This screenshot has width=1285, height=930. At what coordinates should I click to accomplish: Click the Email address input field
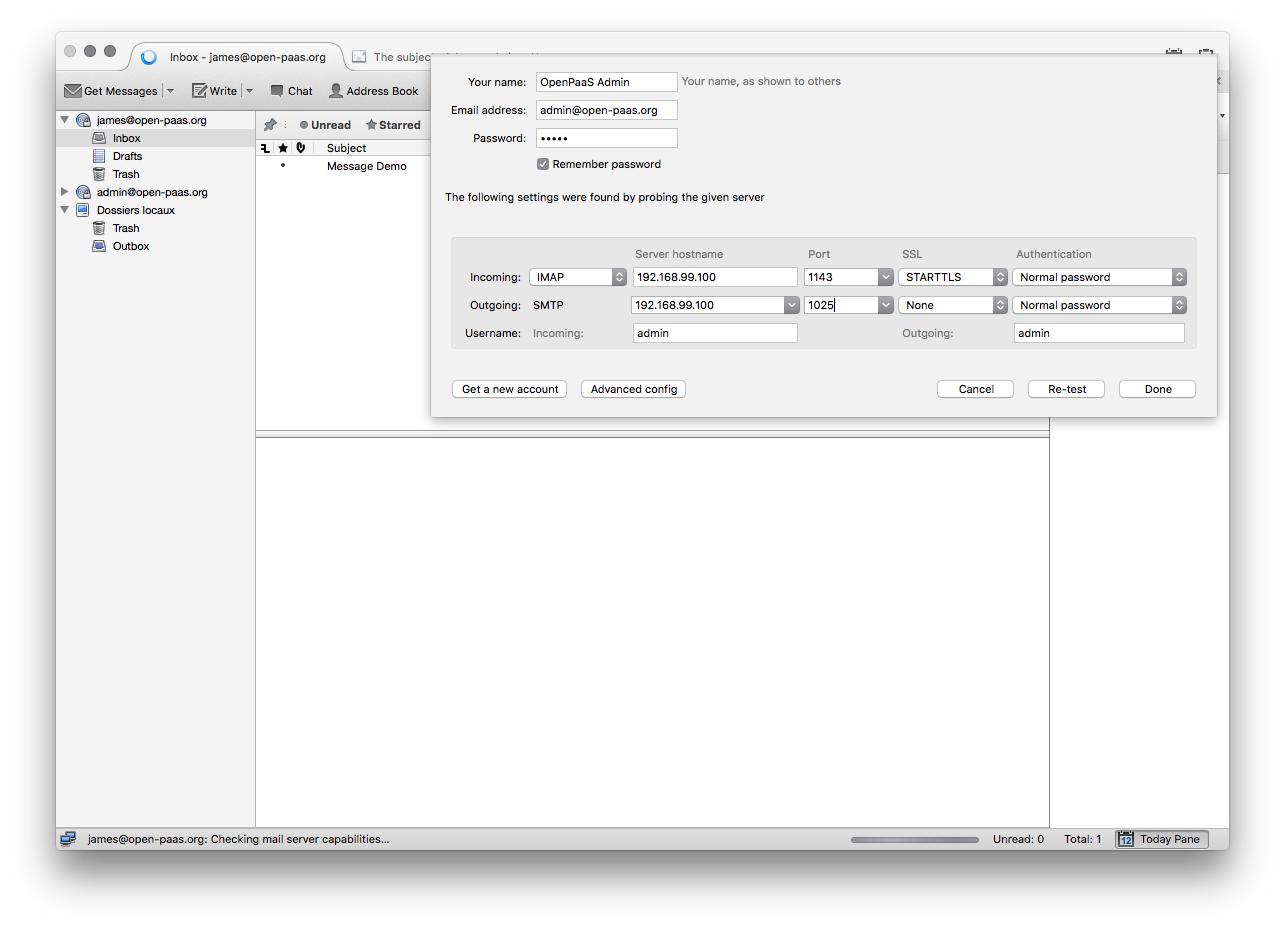click(x=607, y=110)
